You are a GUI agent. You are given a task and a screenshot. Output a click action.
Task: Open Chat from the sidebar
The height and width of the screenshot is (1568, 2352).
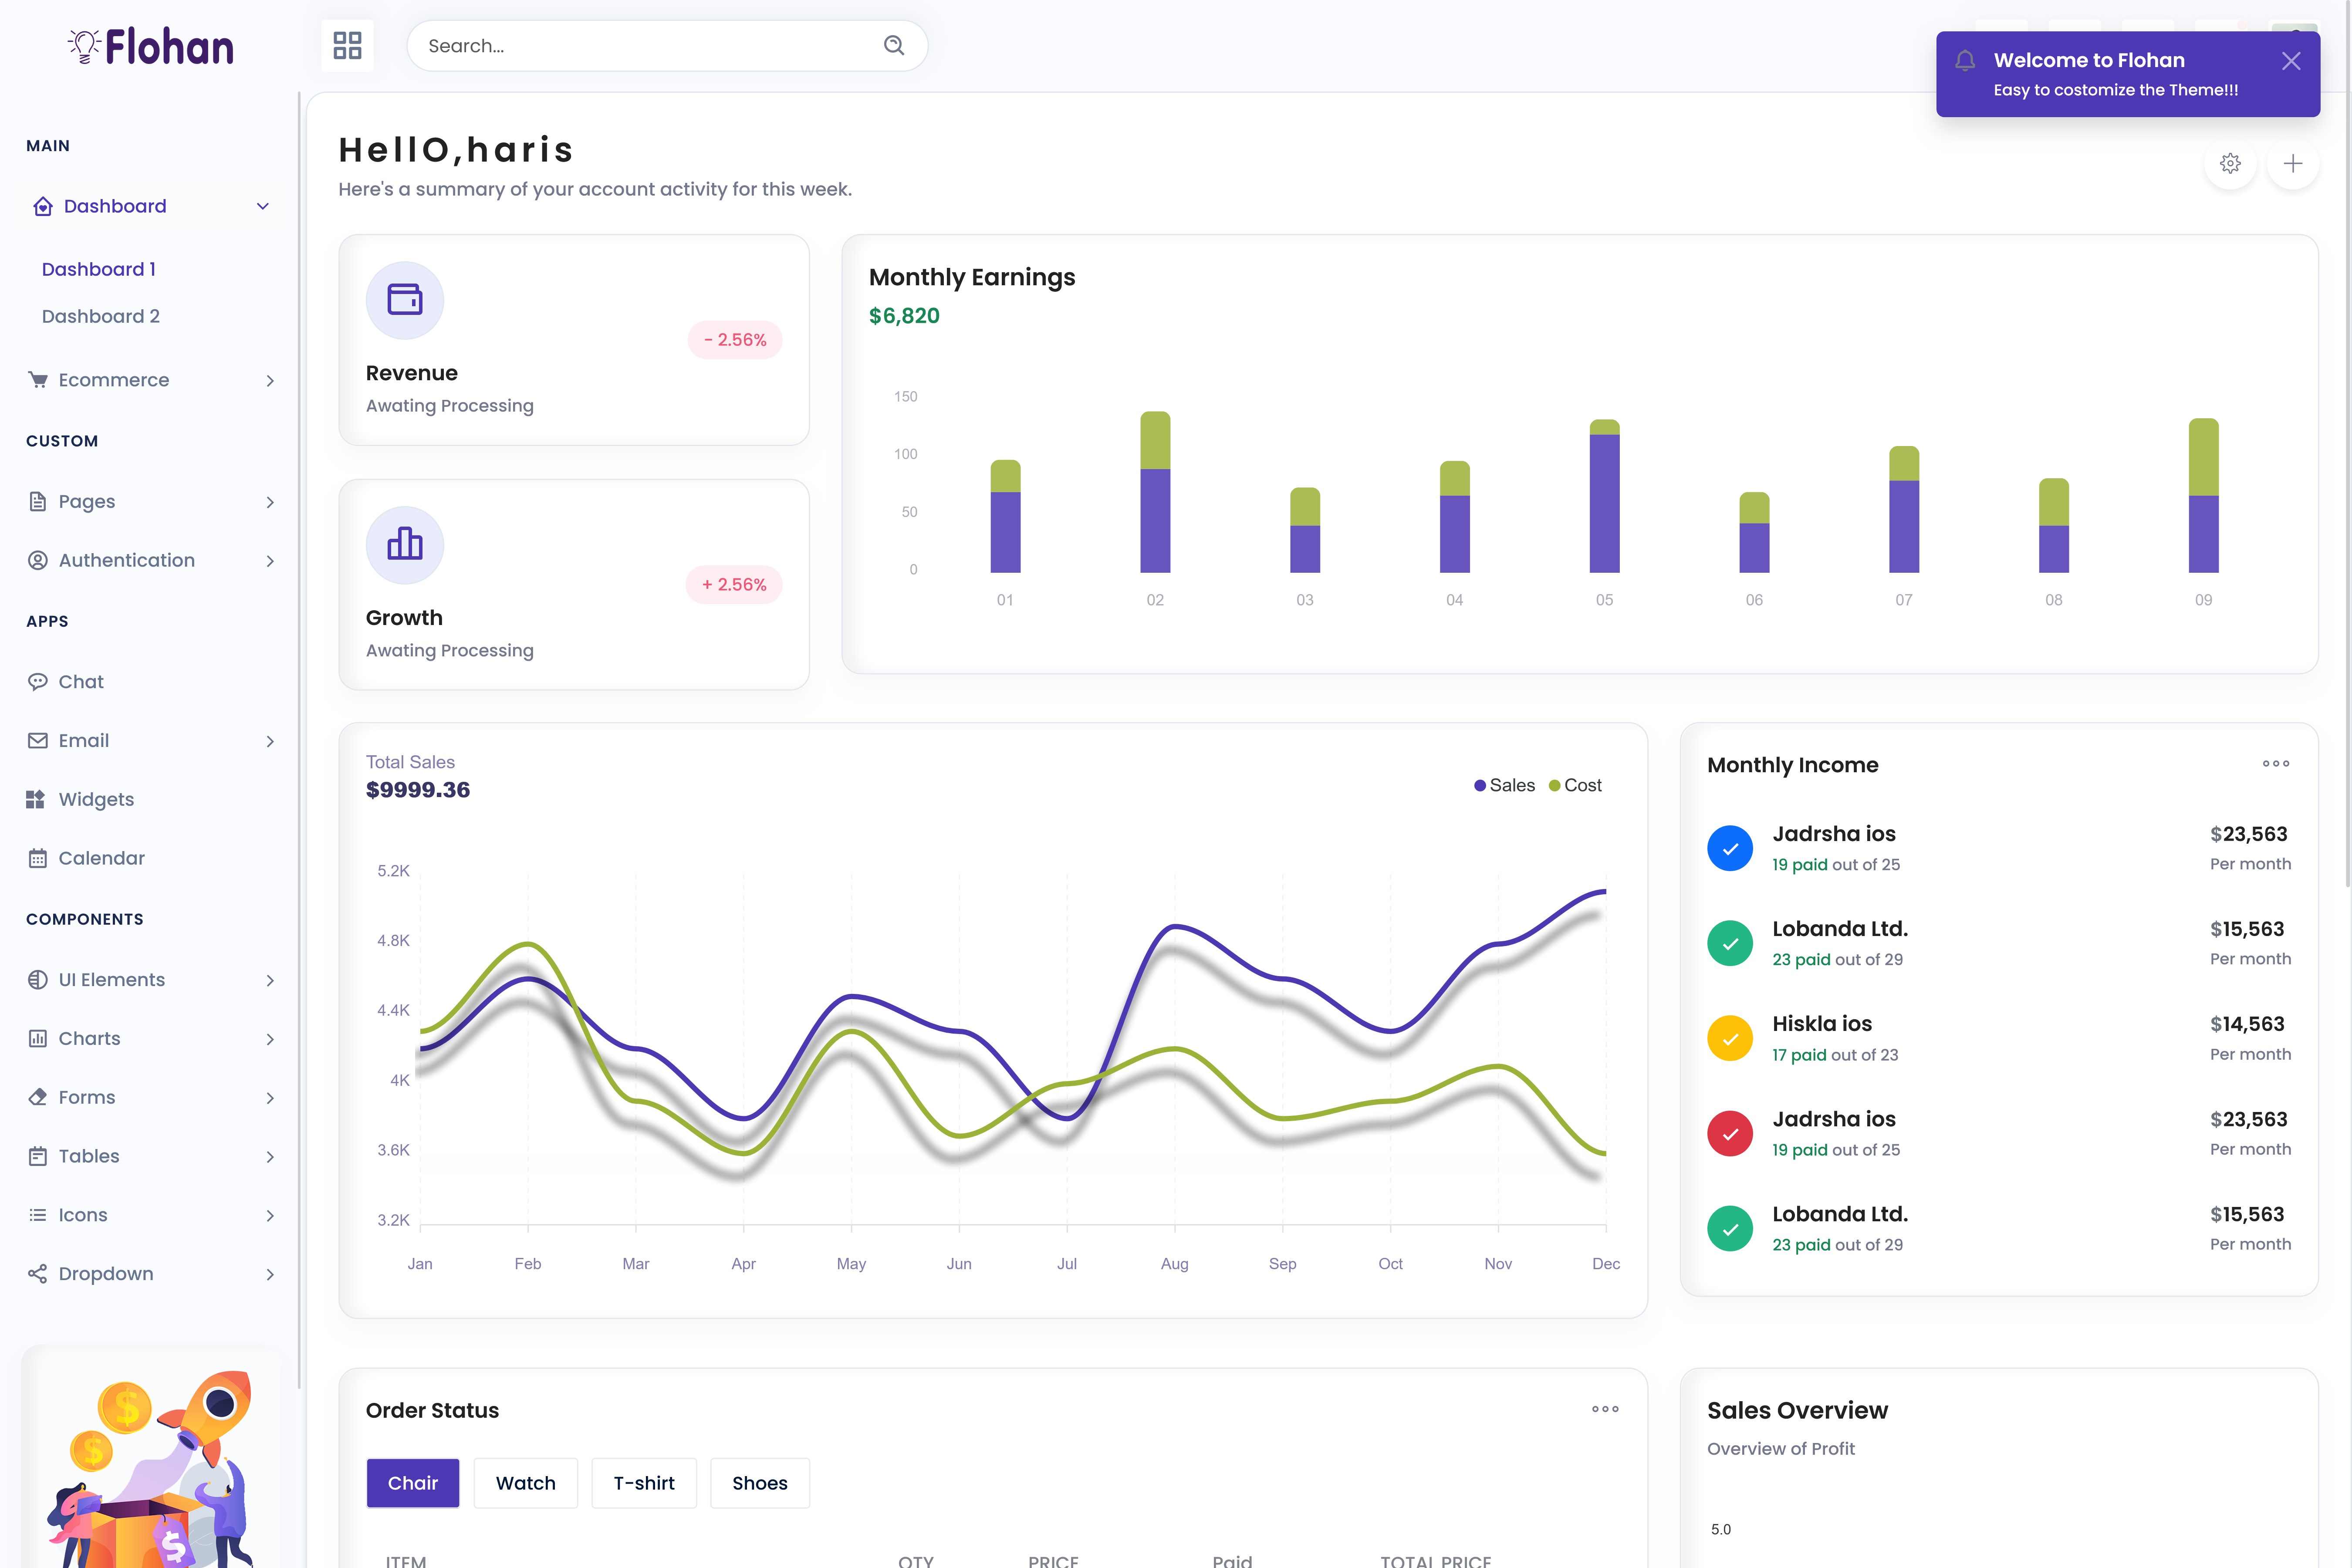(x=81, y=681)
